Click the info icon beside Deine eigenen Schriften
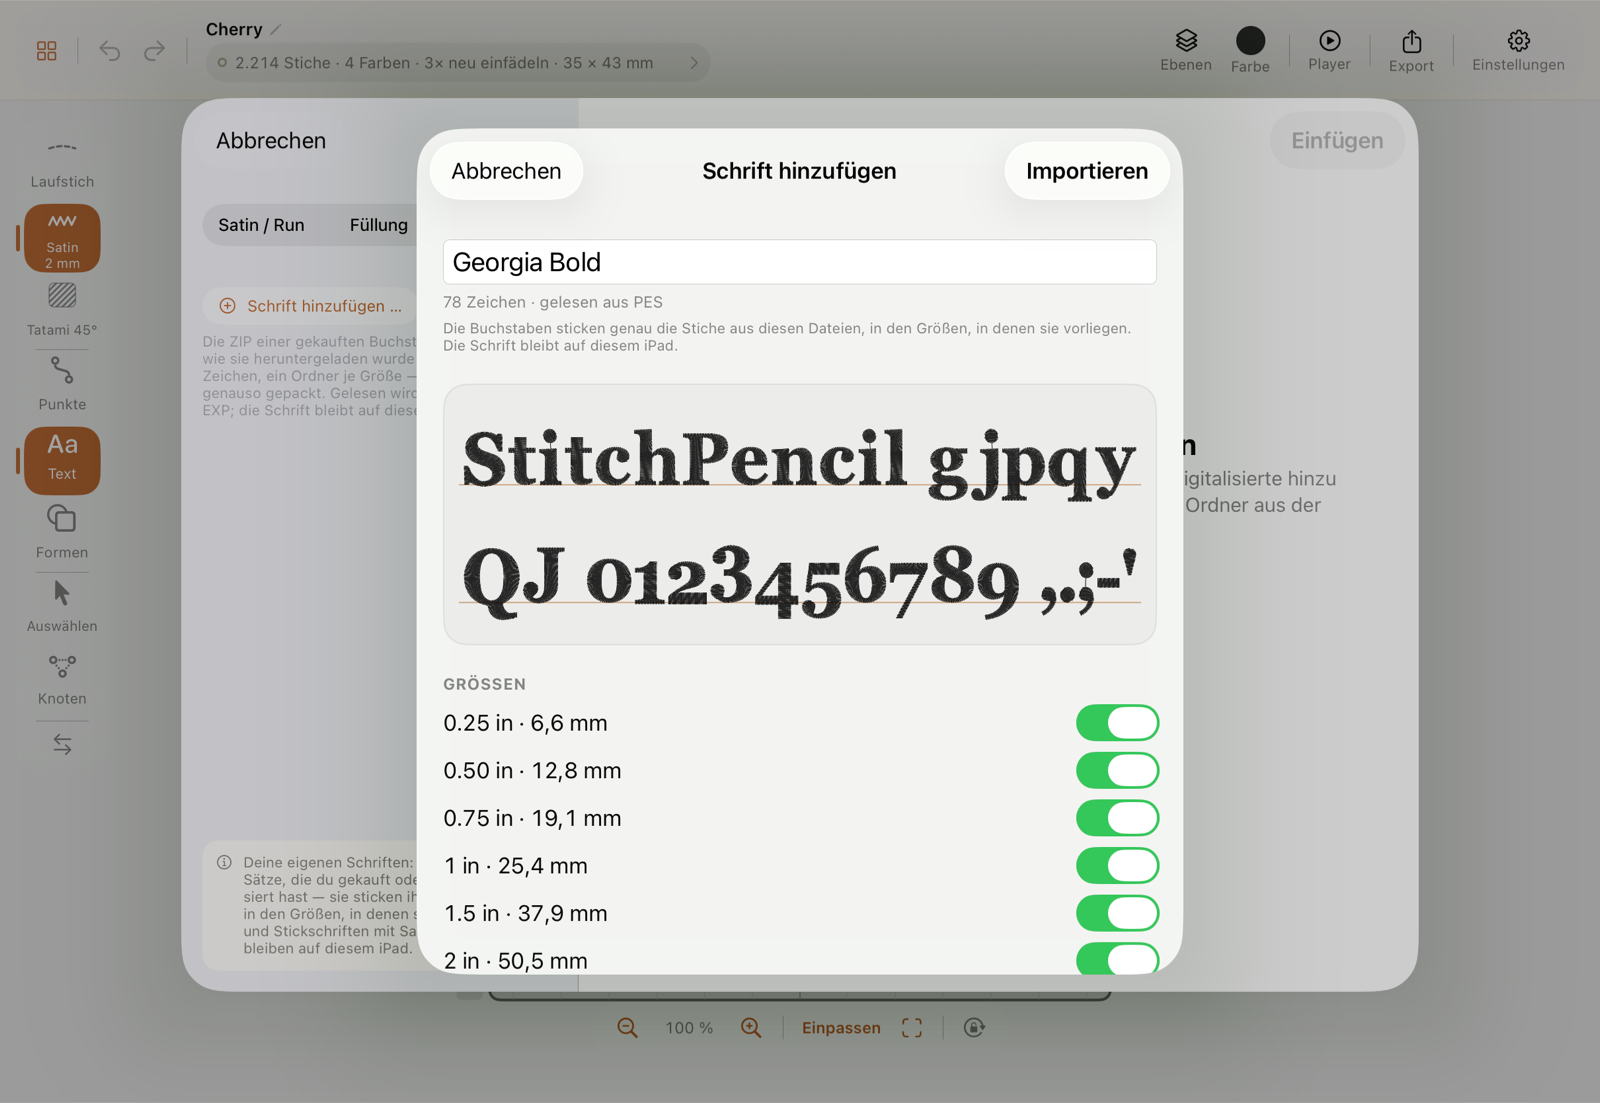The image size is (1600, 1103). pos(225,862)
